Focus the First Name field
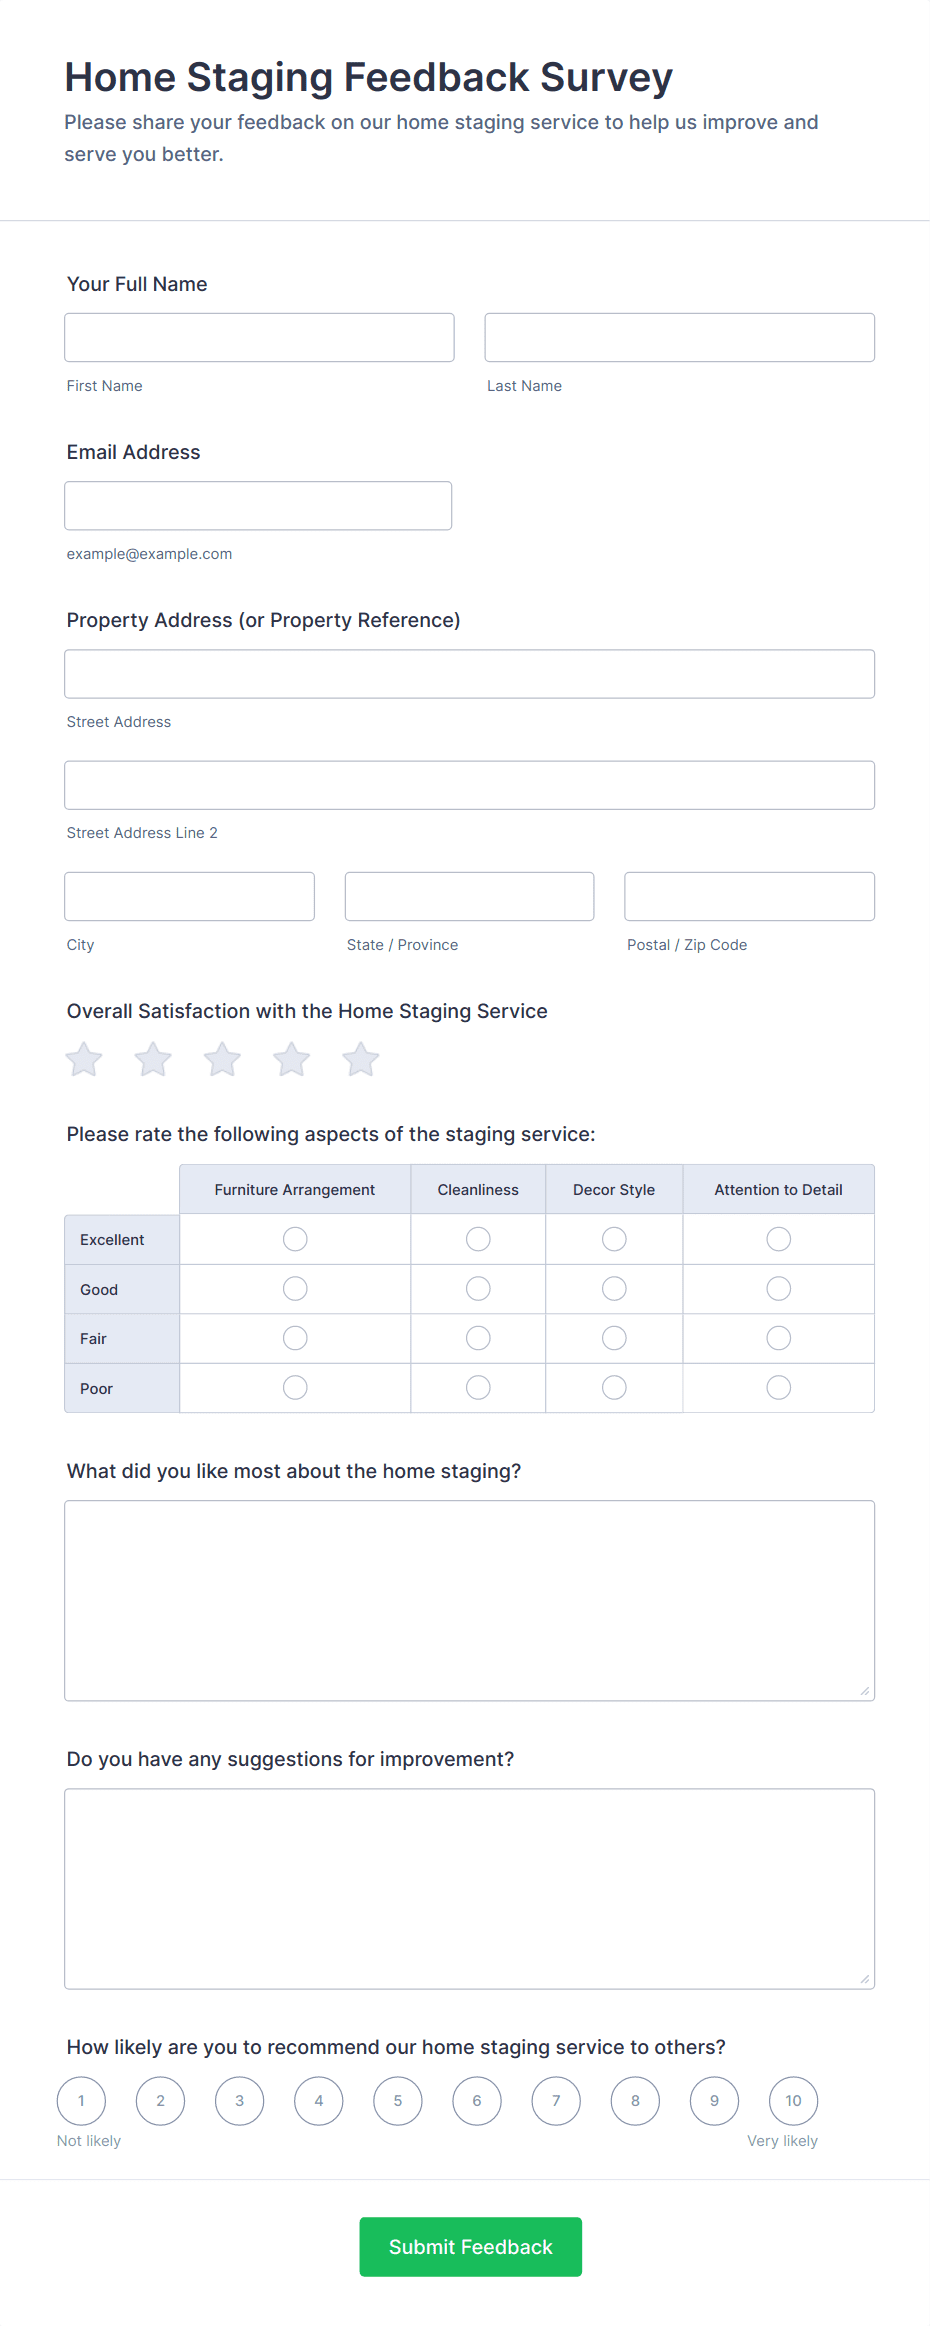 [x=259, y=338]
